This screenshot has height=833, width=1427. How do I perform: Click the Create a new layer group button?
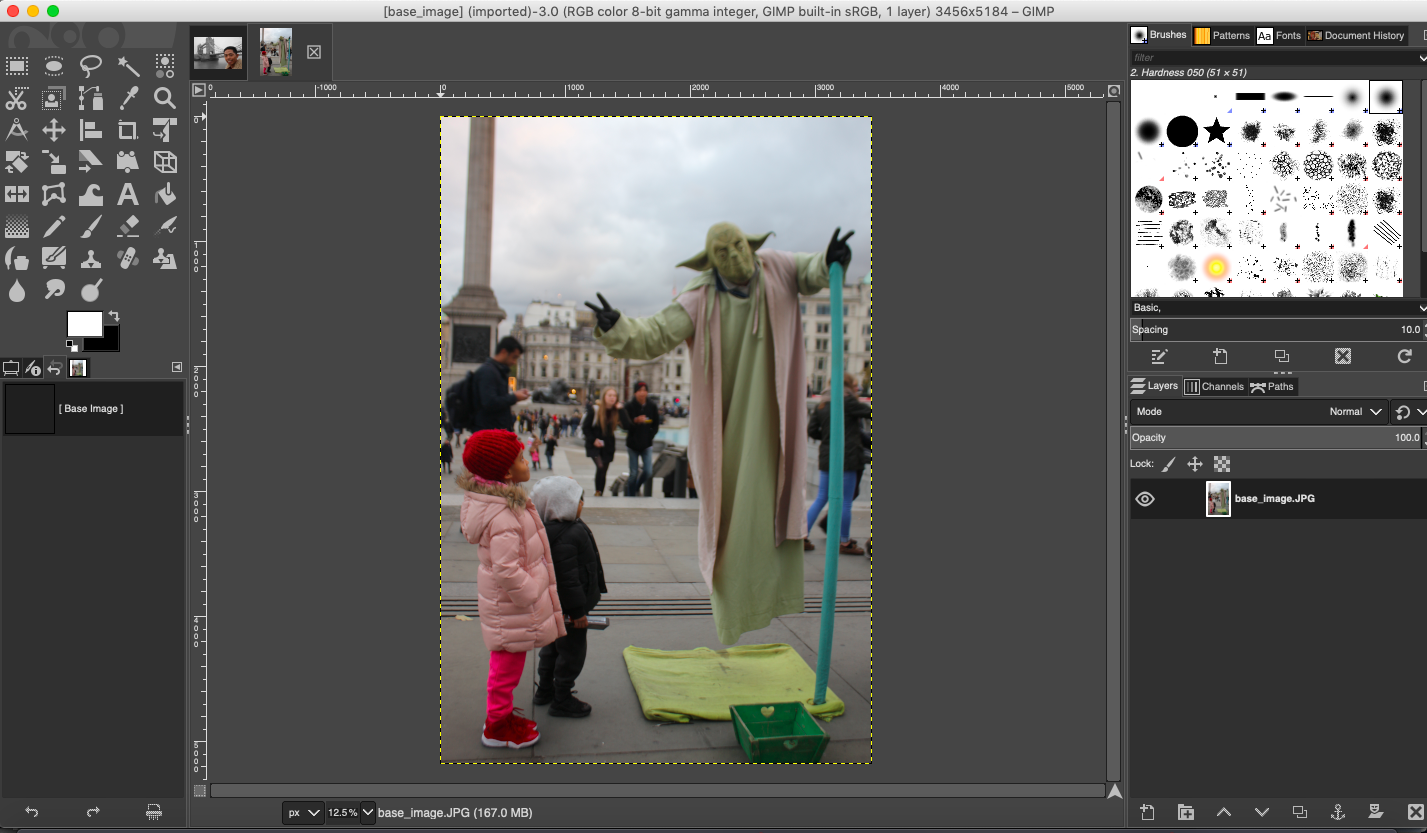click(1185, 812)
